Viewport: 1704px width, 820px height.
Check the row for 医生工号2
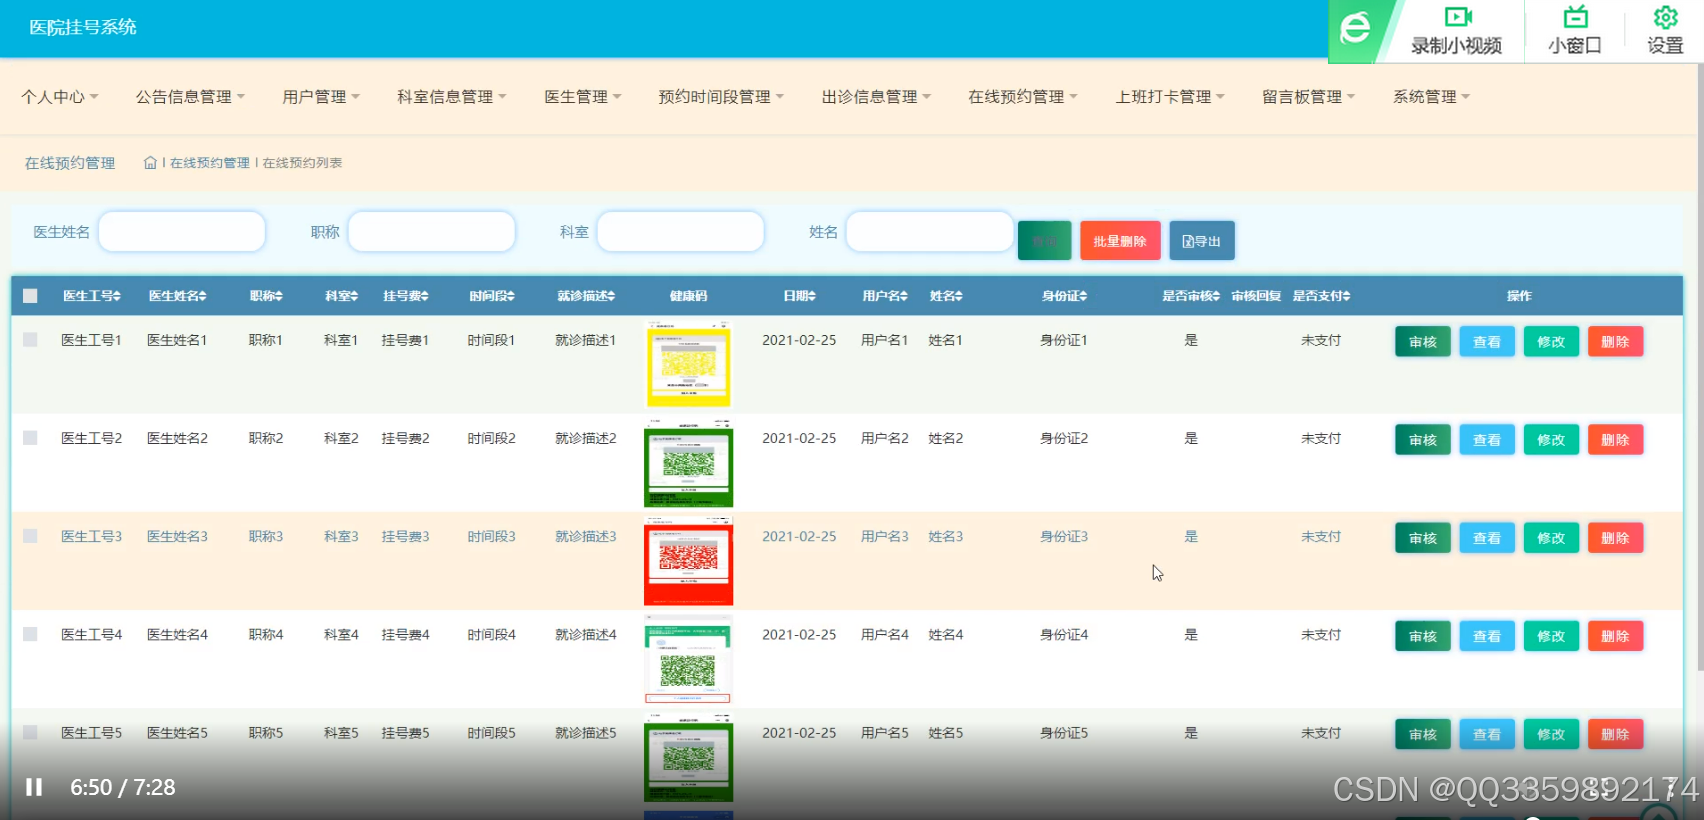30,438
